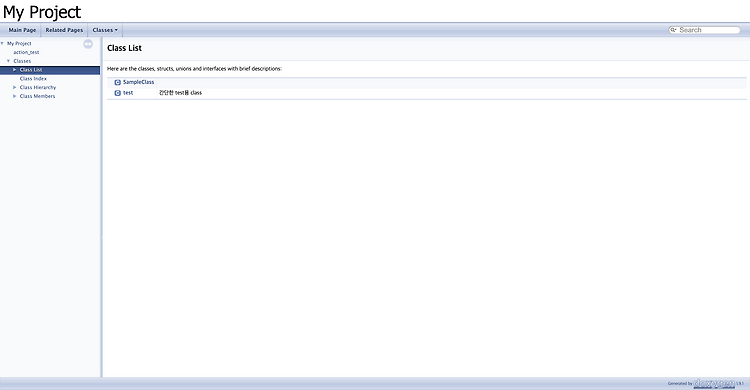Select My Project in the tree

[x=19, y=44]
